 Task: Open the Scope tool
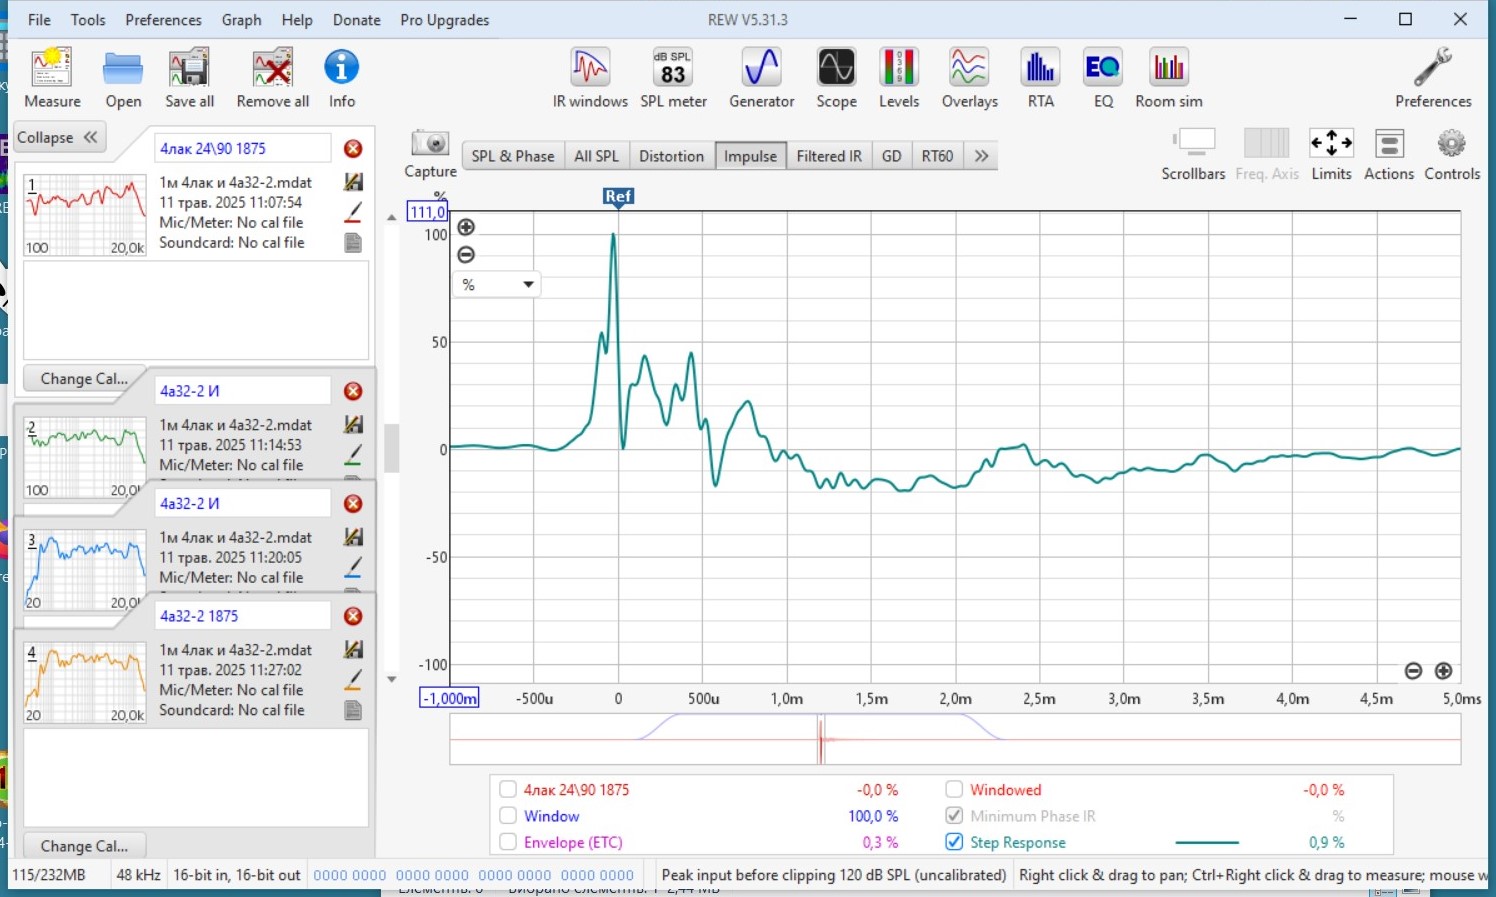tap(836, 78)
